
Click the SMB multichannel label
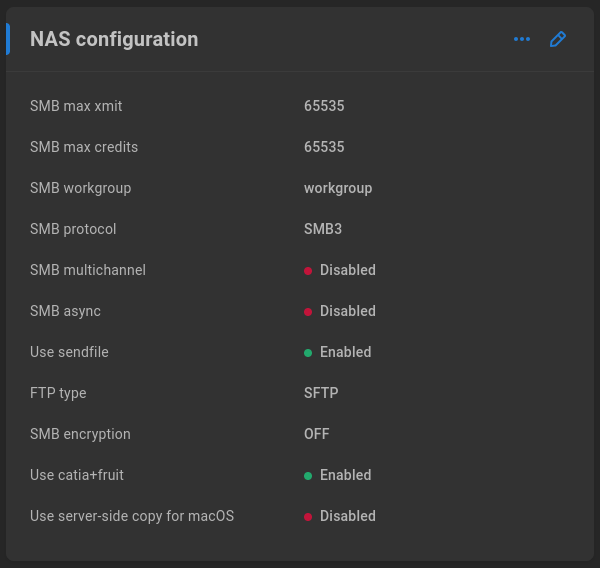(88, 270)
